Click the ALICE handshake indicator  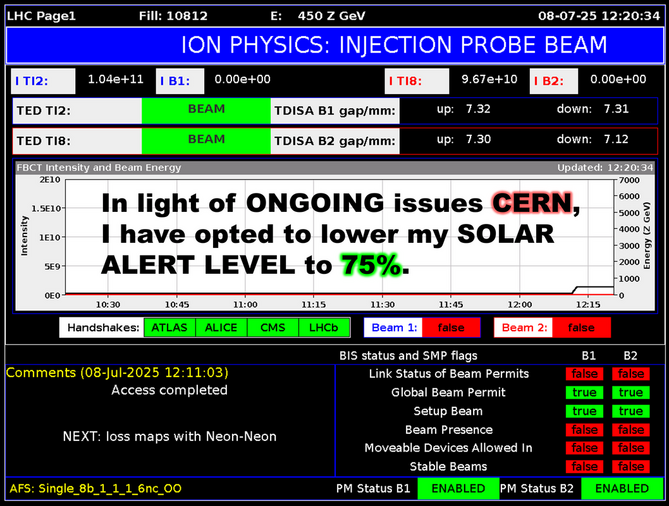(x=221, y=328)
